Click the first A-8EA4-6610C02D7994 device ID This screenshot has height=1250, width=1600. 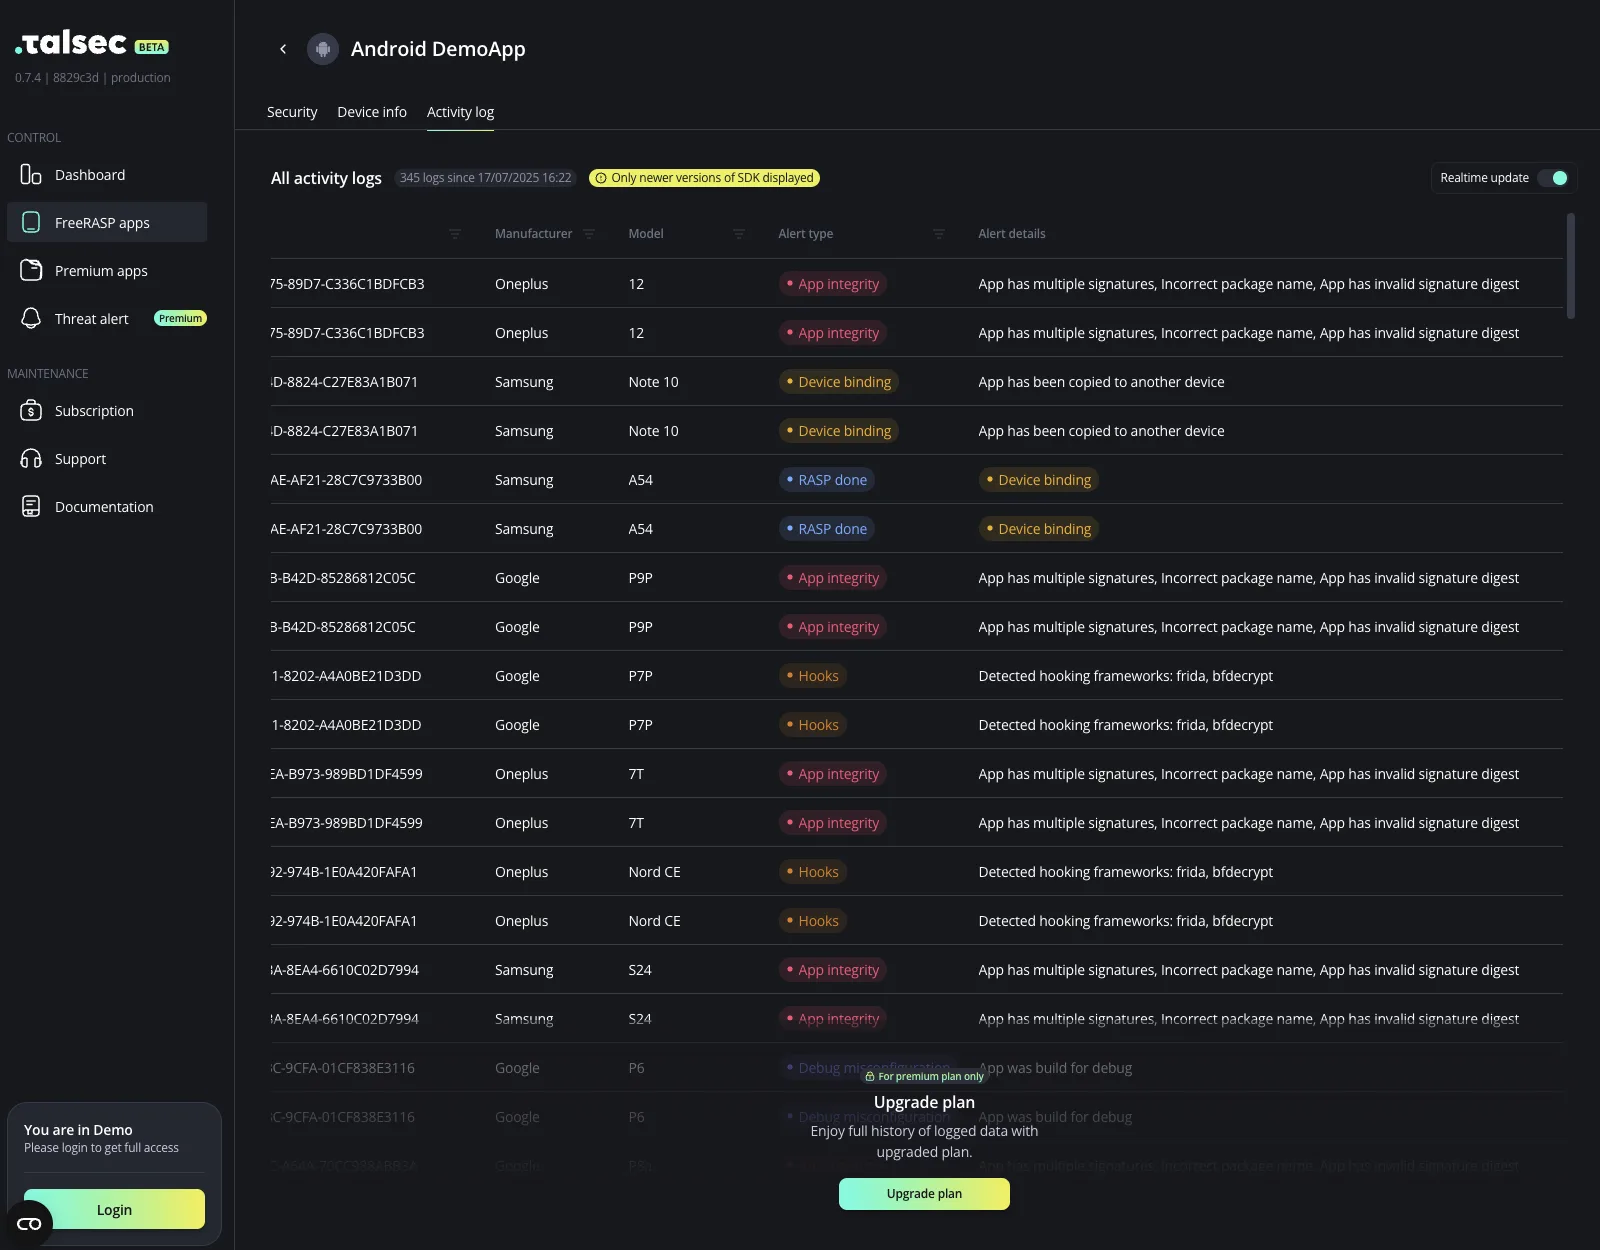coord(345,970)
